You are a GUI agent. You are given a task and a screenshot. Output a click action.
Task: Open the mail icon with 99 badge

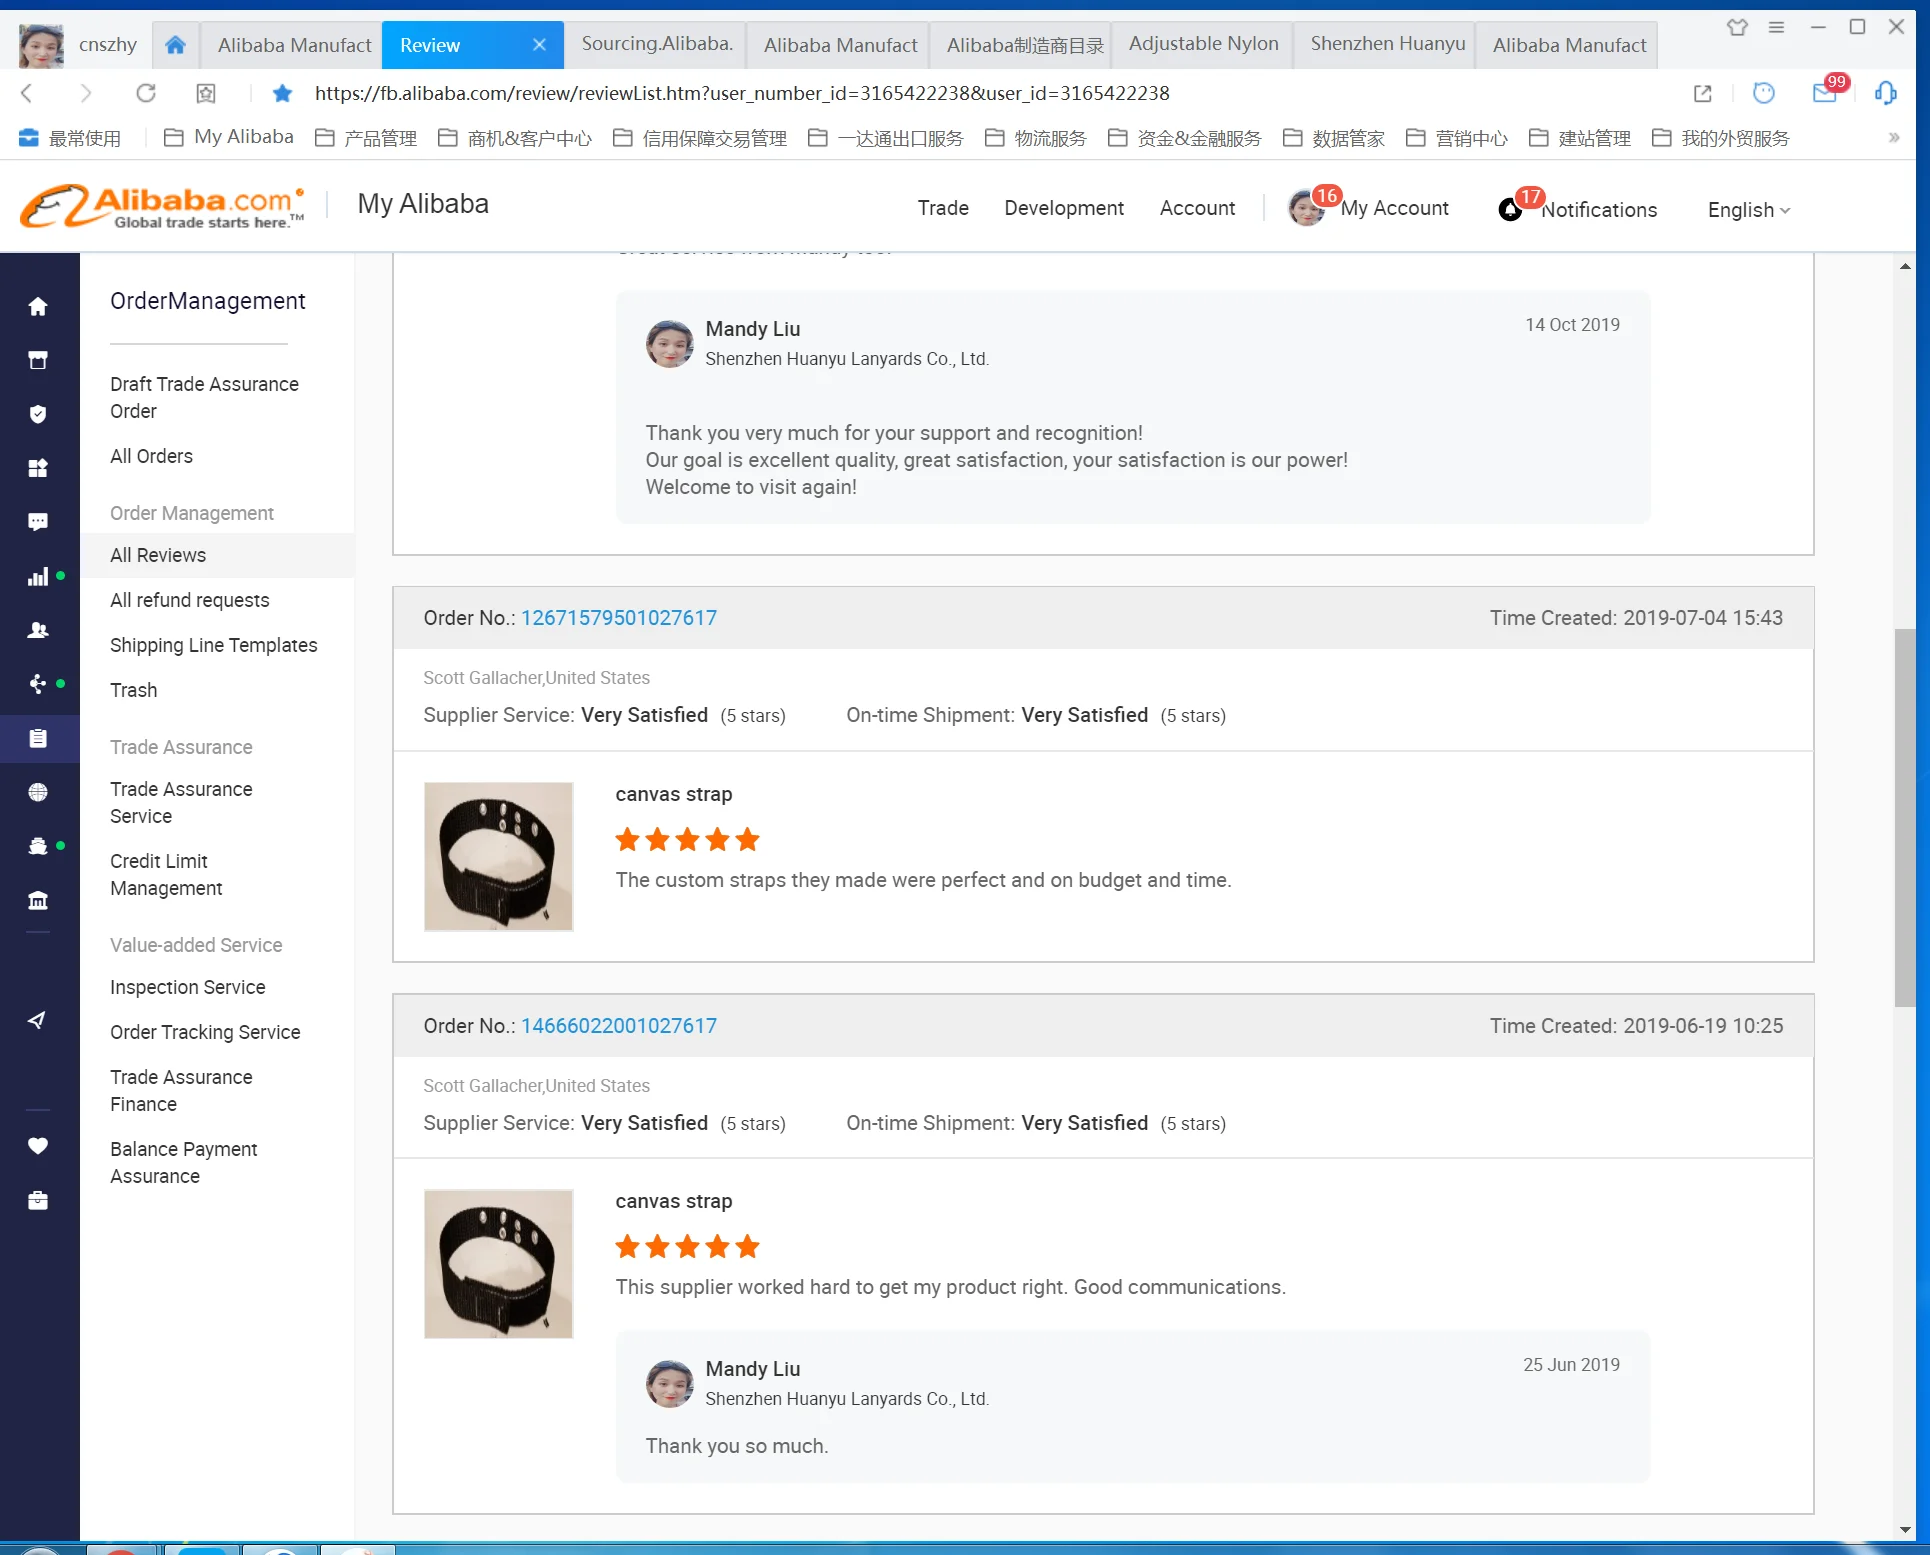pos(1824,93)
